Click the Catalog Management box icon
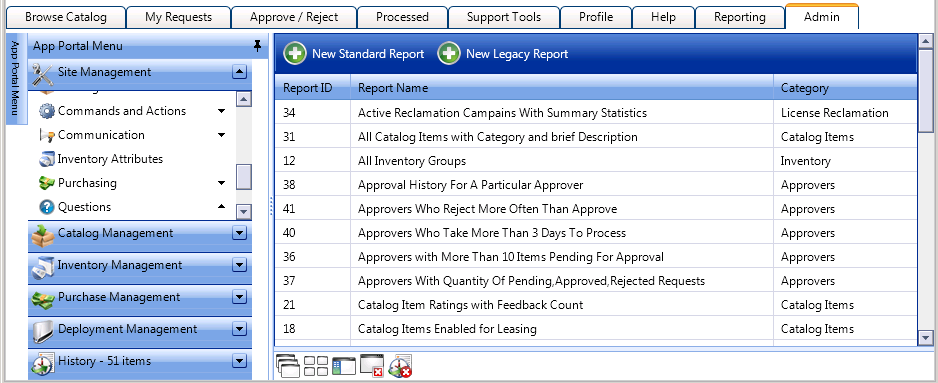The image size is (938, 383). click(42, 235)
